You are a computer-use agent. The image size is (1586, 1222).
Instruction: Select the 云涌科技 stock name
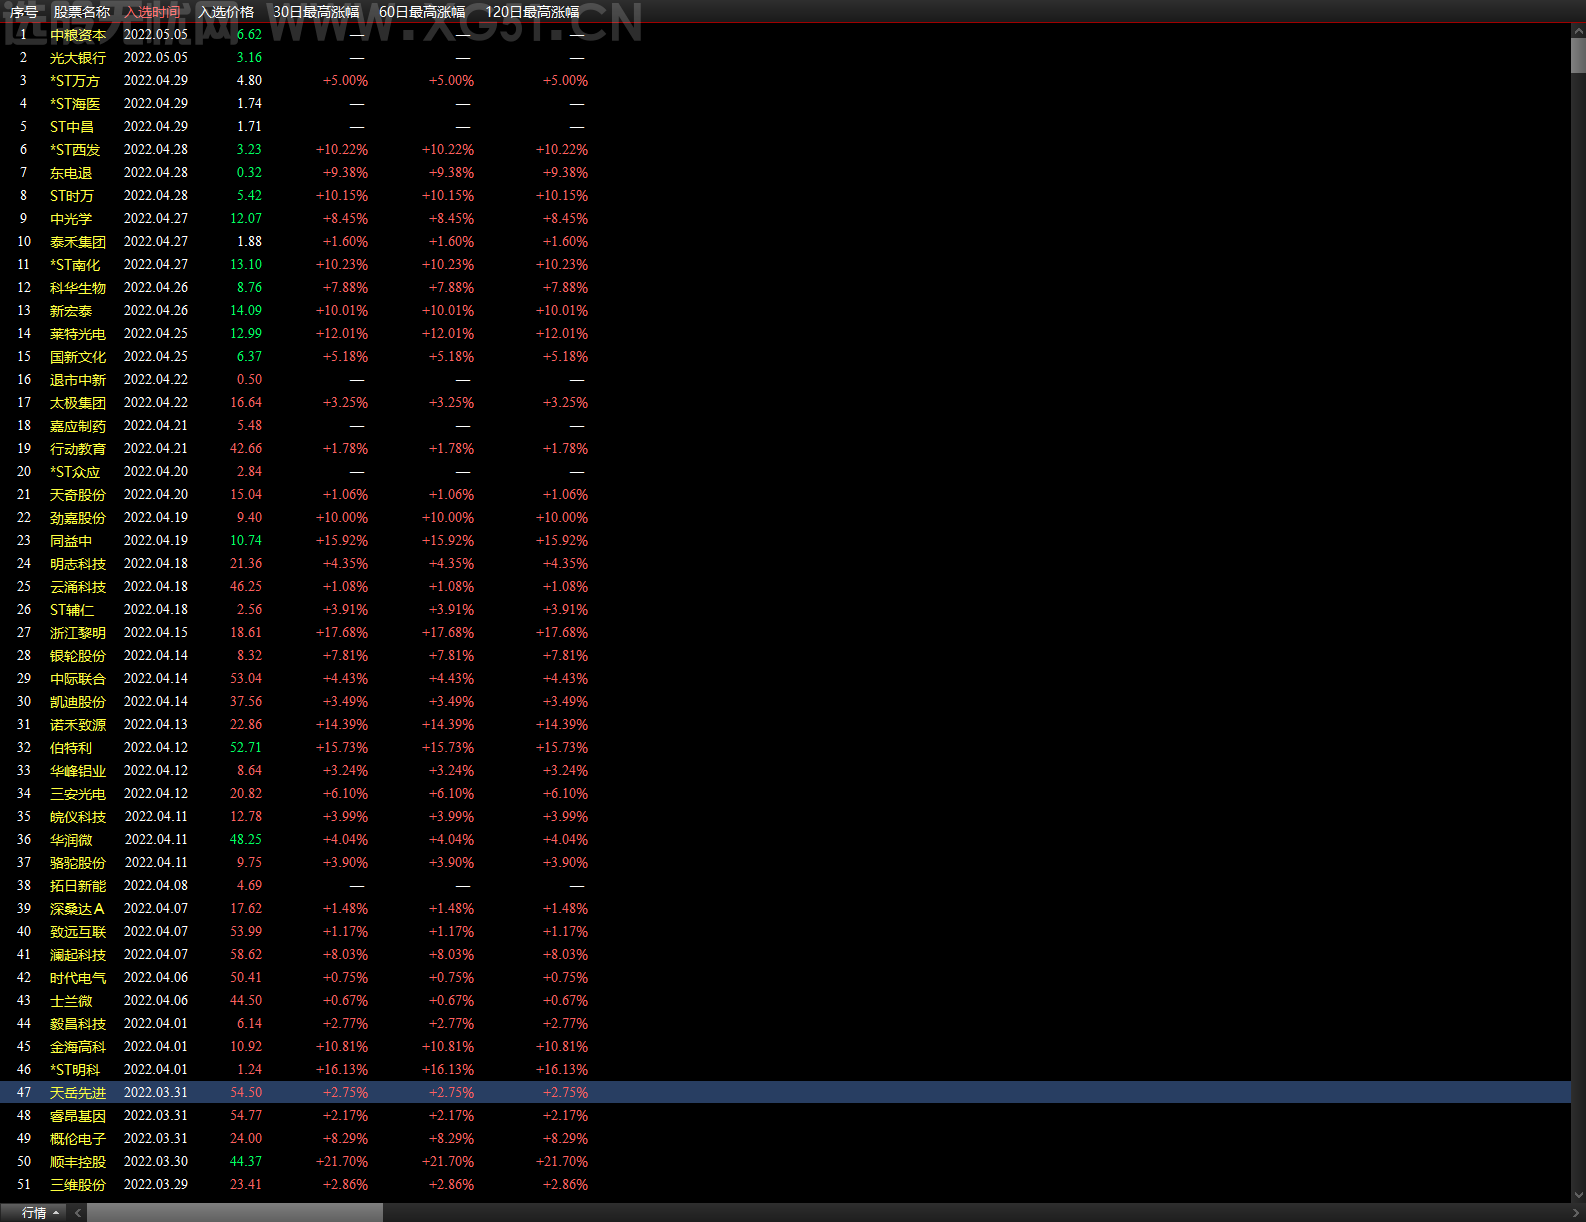point(78,587)
